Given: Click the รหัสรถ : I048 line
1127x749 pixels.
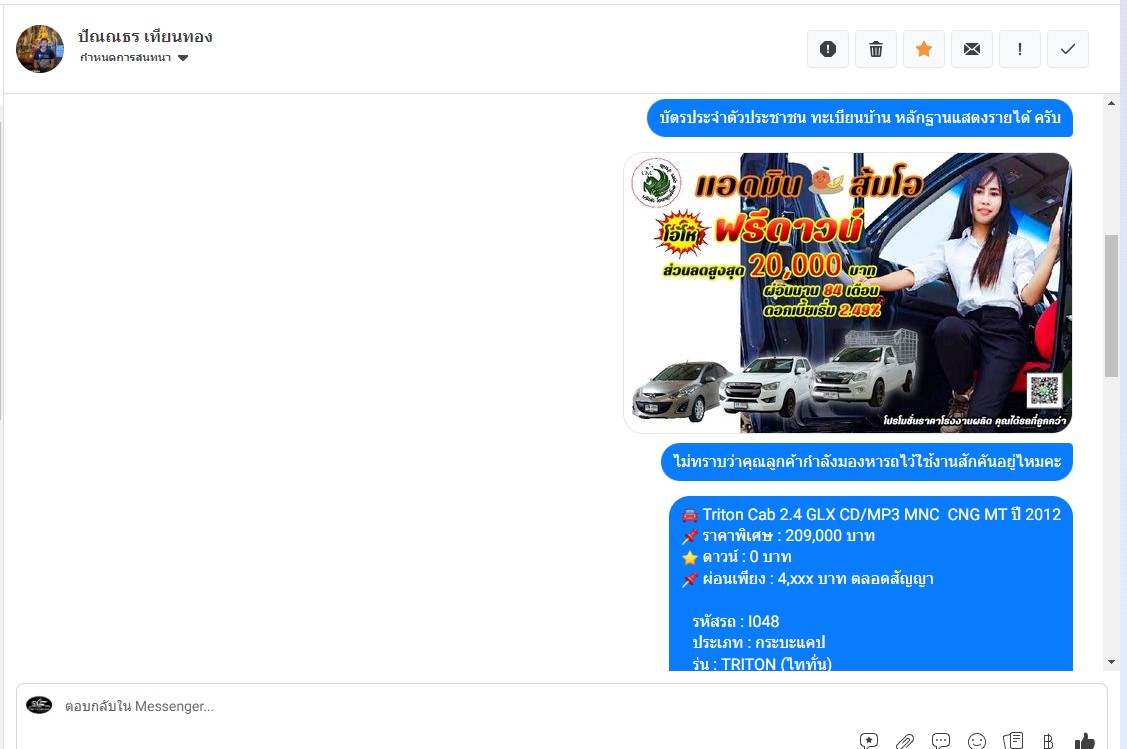Looking at the screenshot, I should [736, 622].
